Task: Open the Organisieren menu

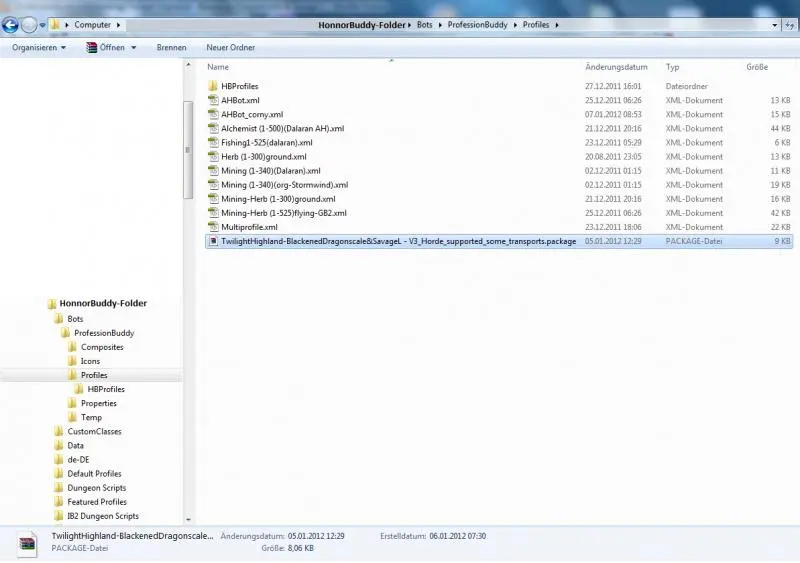Action: (x=39, y=47)
